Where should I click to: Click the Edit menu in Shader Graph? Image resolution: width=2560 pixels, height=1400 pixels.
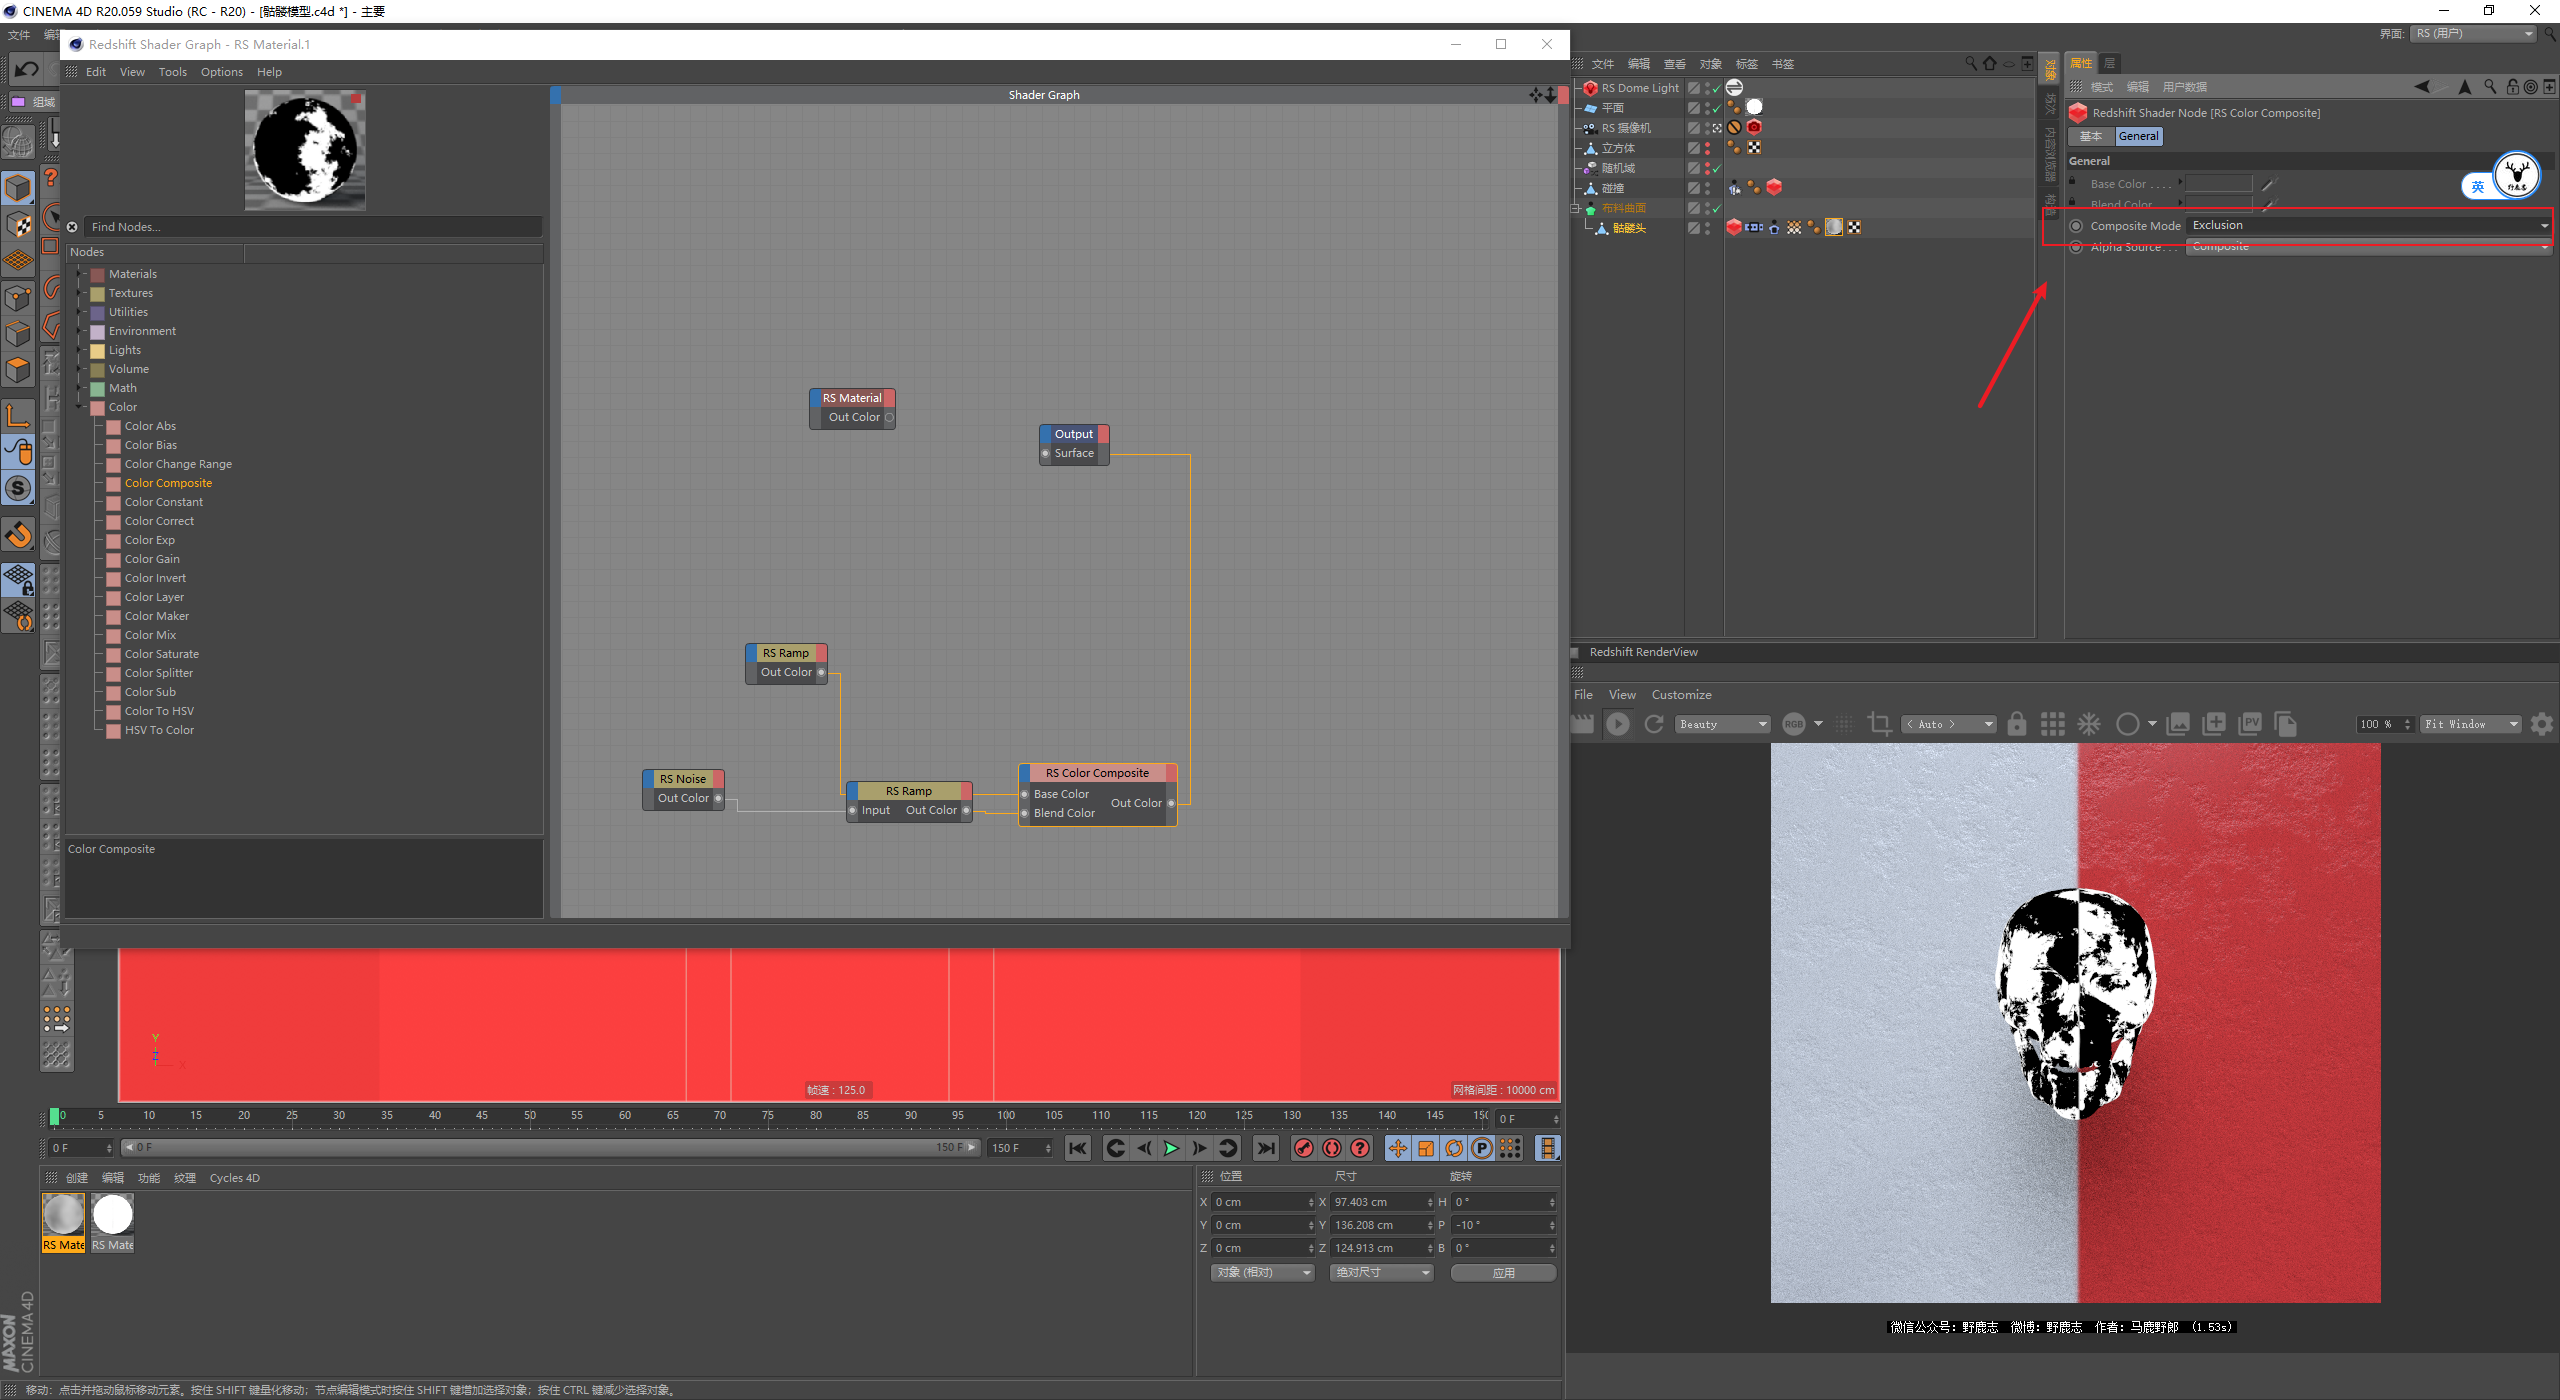point(93,71)
